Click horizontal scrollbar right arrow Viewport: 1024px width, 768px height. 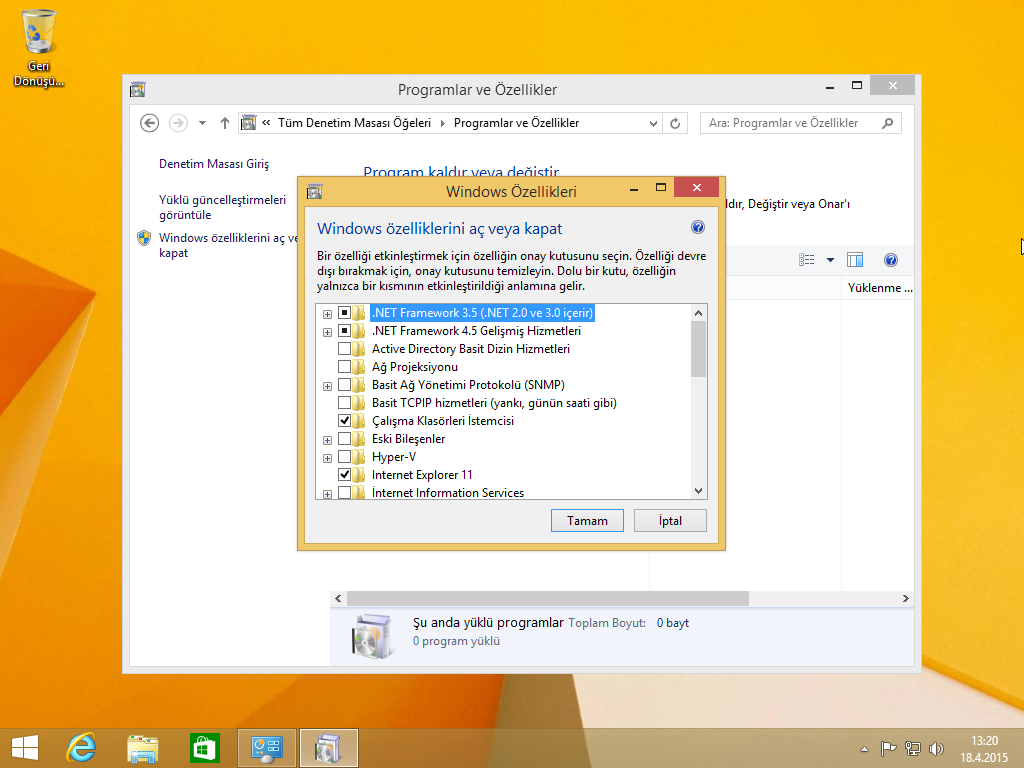point(905,598)
